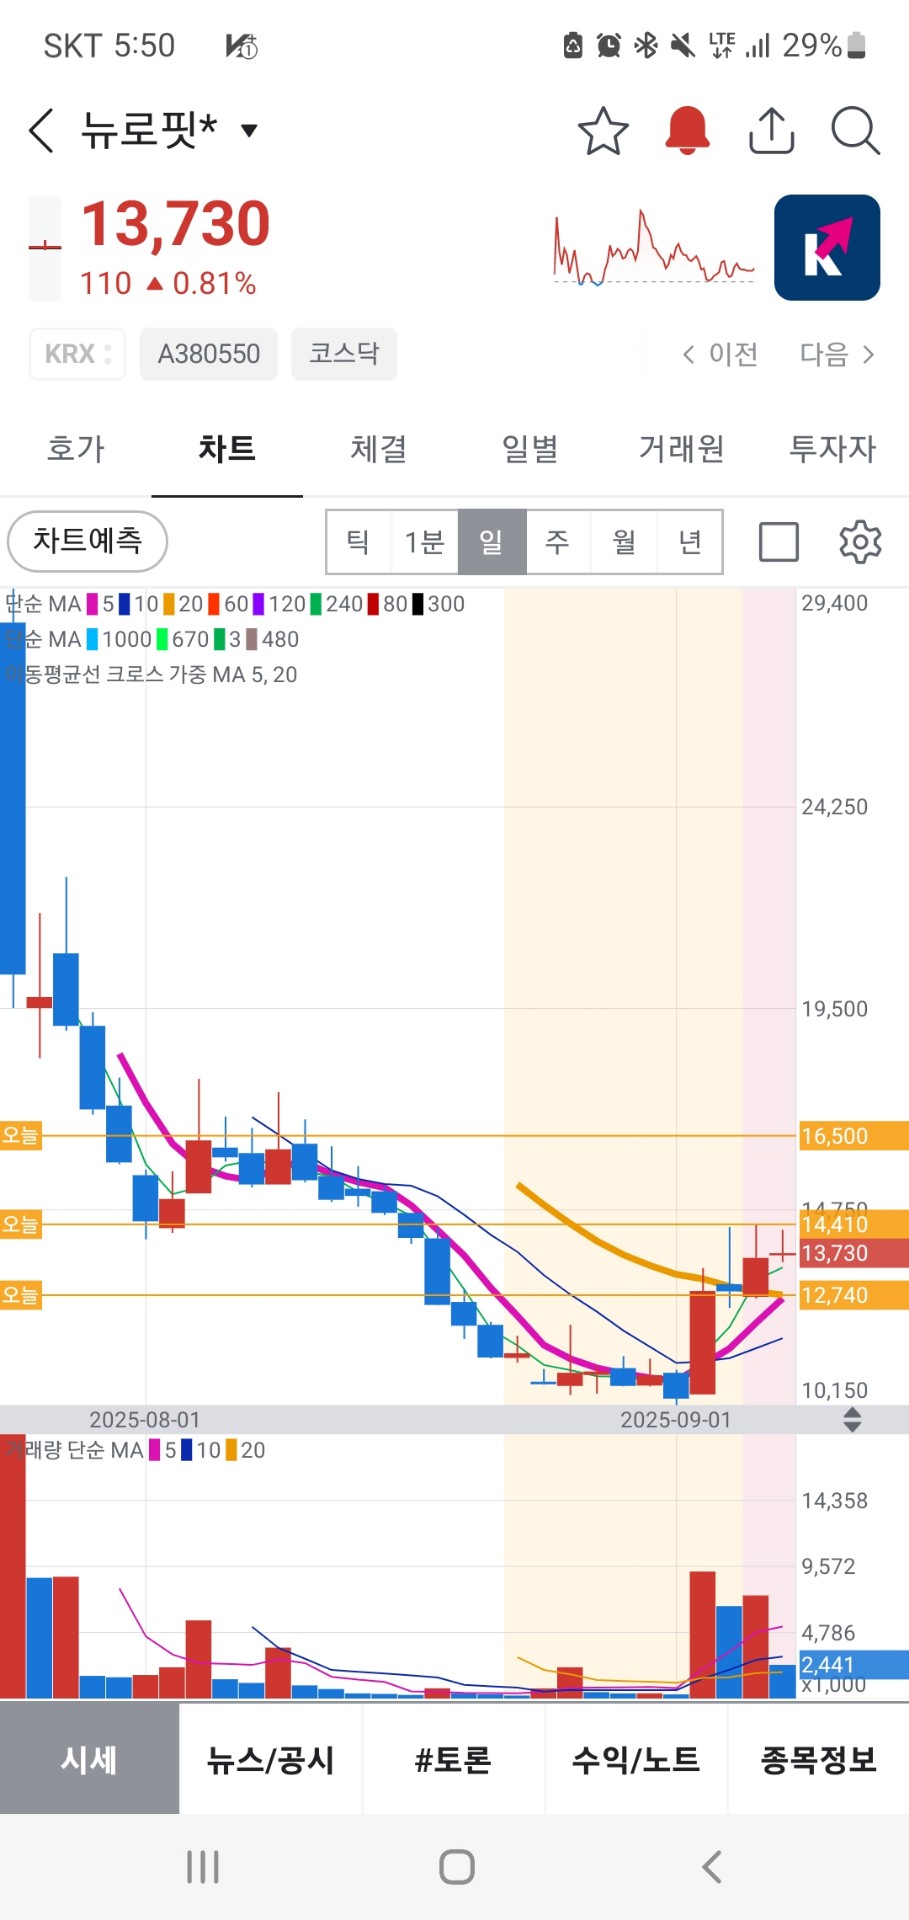Open the Kiwoom K logo shortcut
The width and height of the screenshot is (909, 1920).
[x=826, y=248]
